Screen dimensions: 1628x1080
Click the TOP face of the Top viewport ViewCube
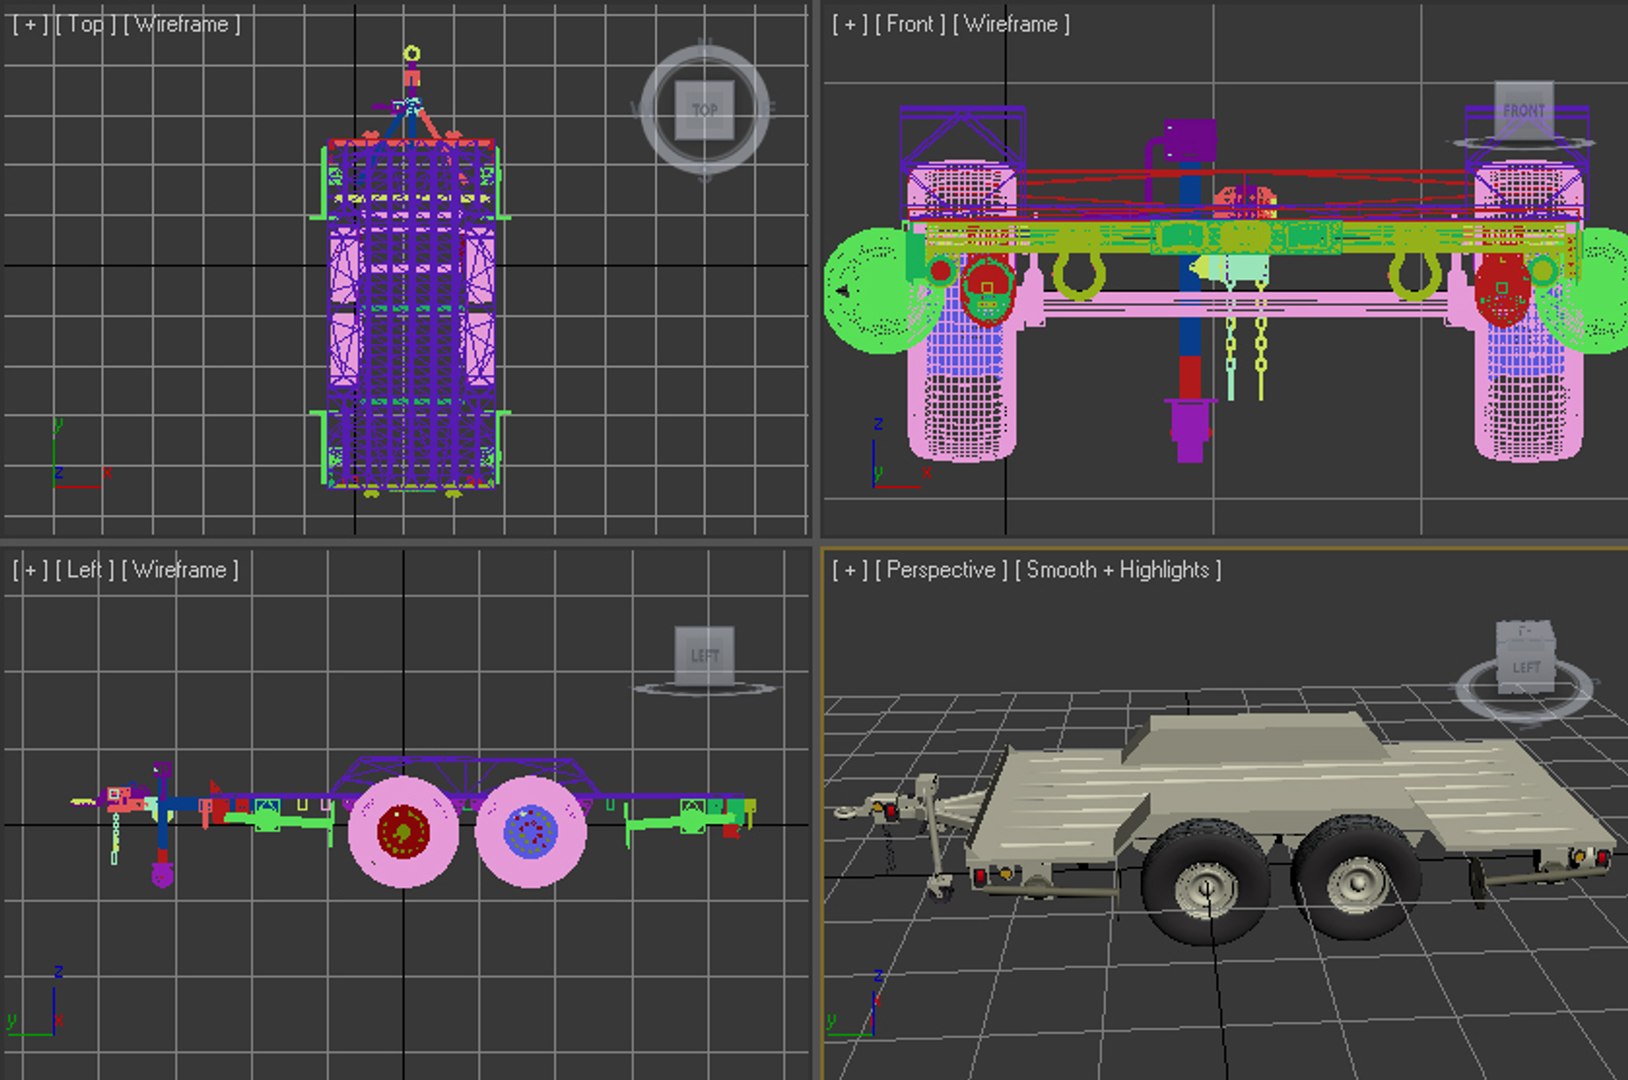(x=704, y=110)
